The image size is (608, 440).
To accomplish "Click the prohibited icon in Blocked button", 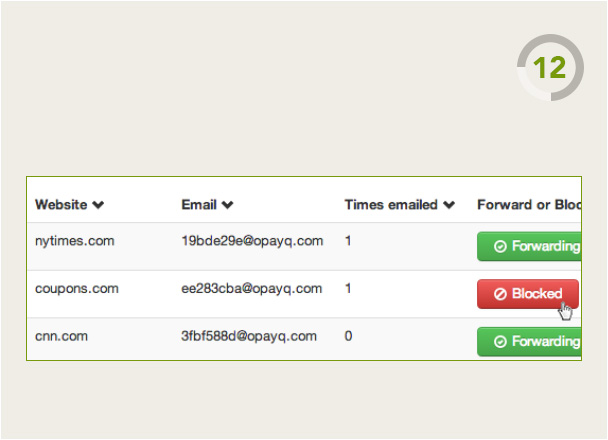I will point(500,294).
